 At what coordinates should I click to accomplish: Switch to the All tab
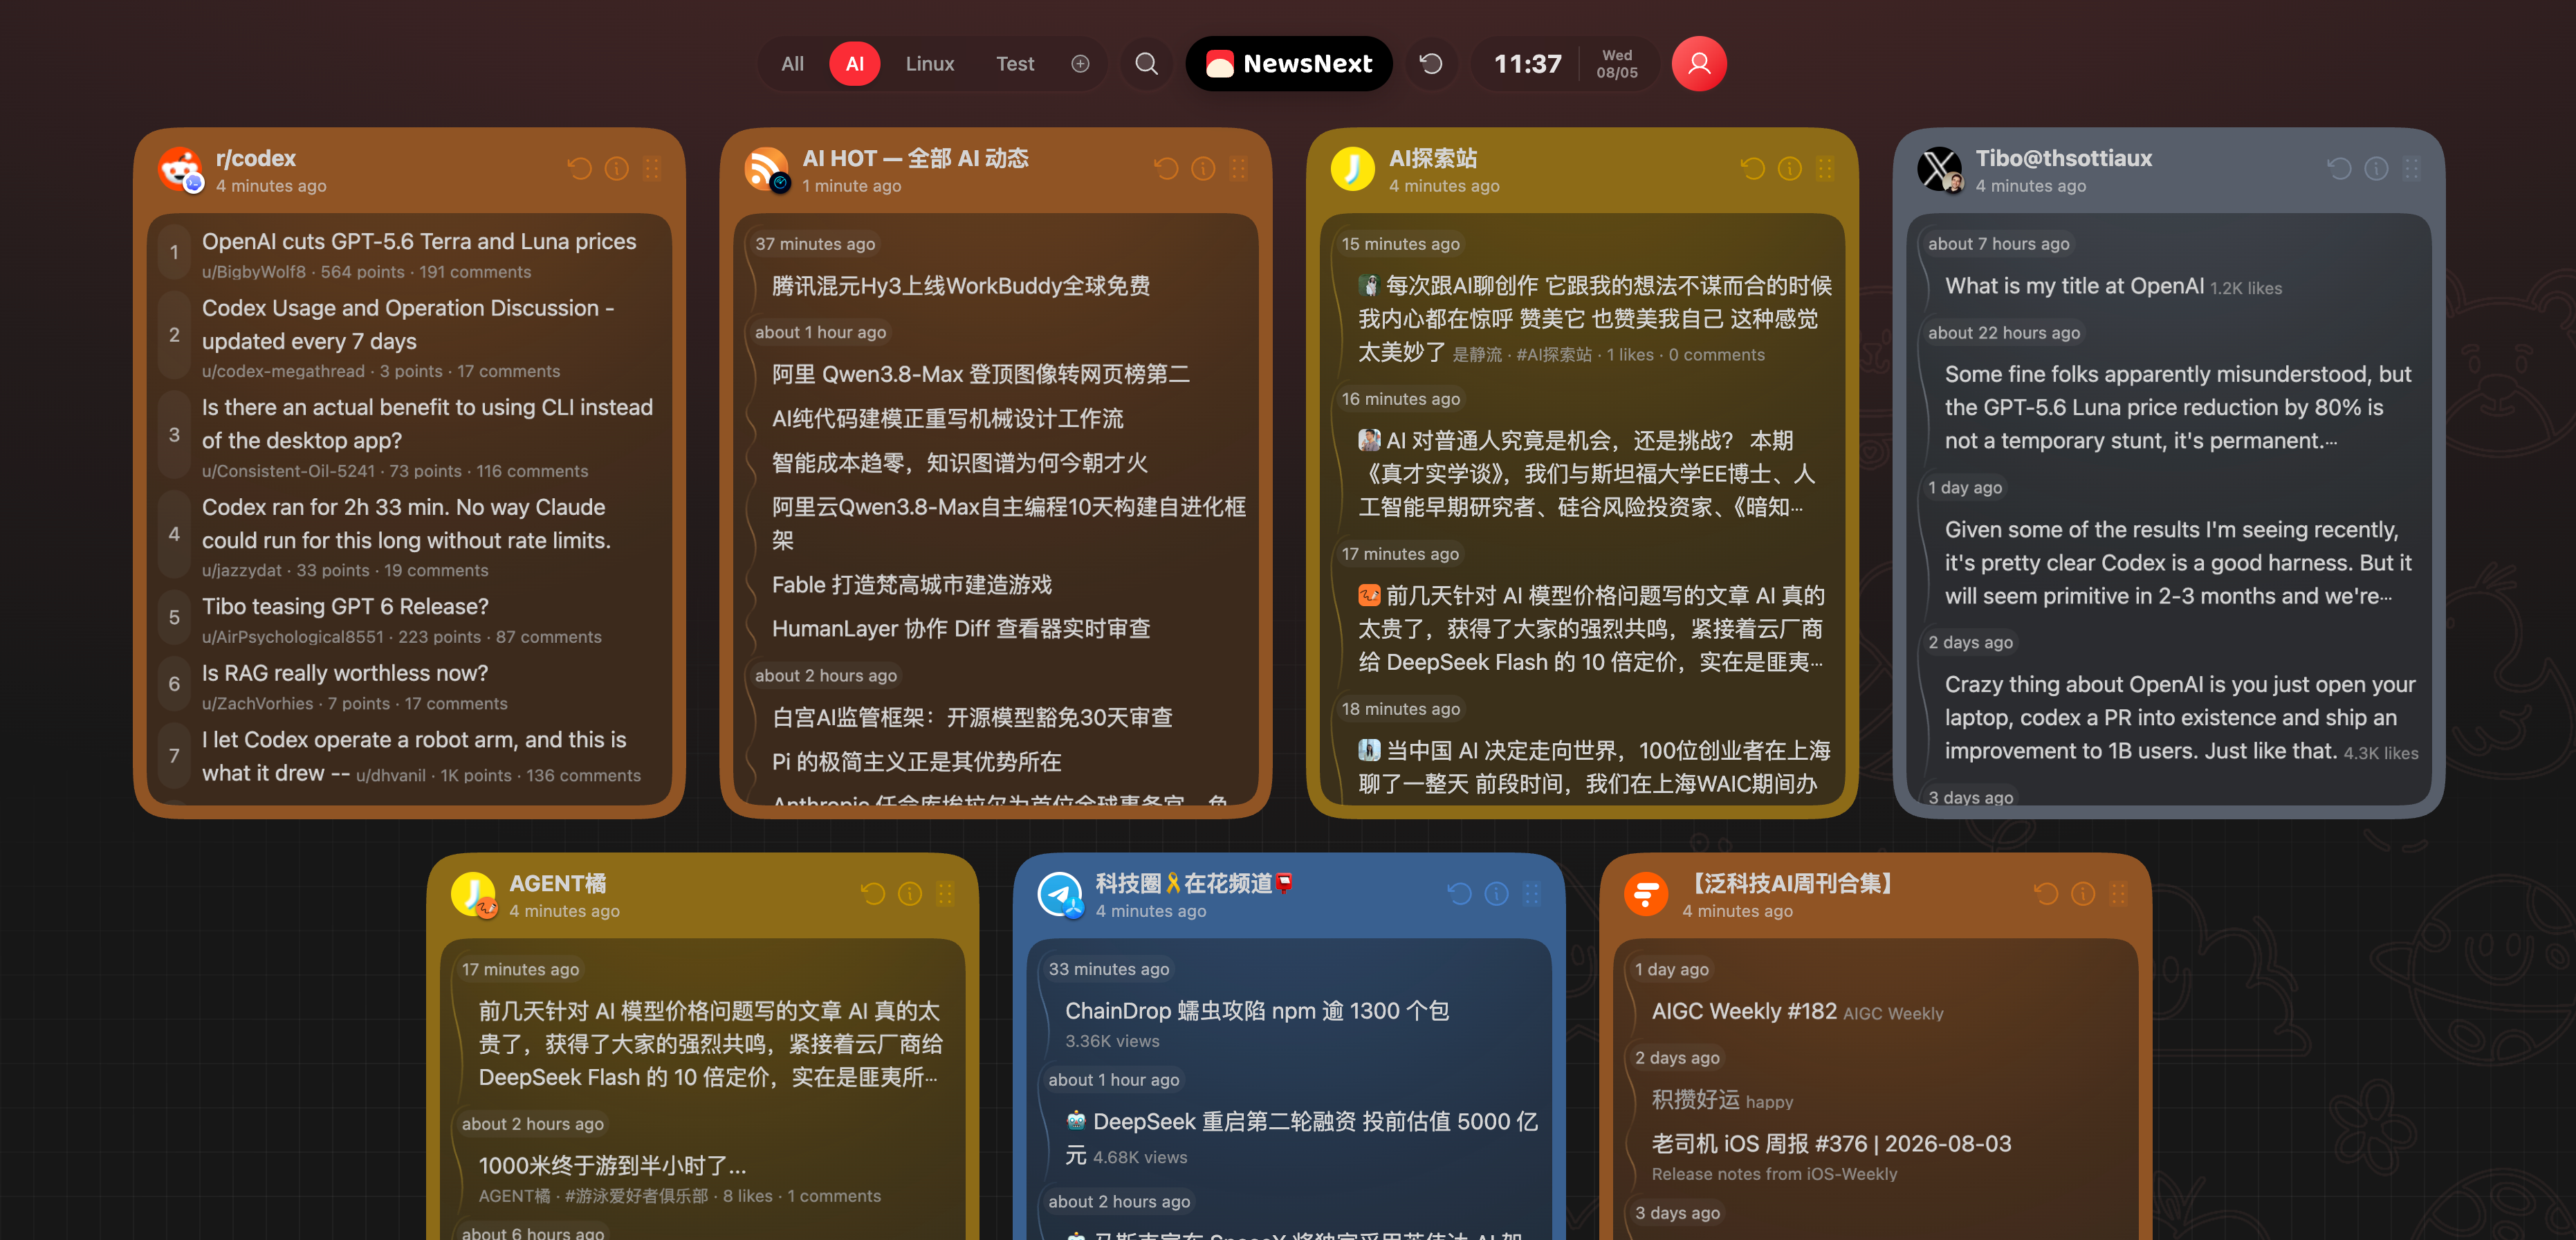(x=793, y=64)
